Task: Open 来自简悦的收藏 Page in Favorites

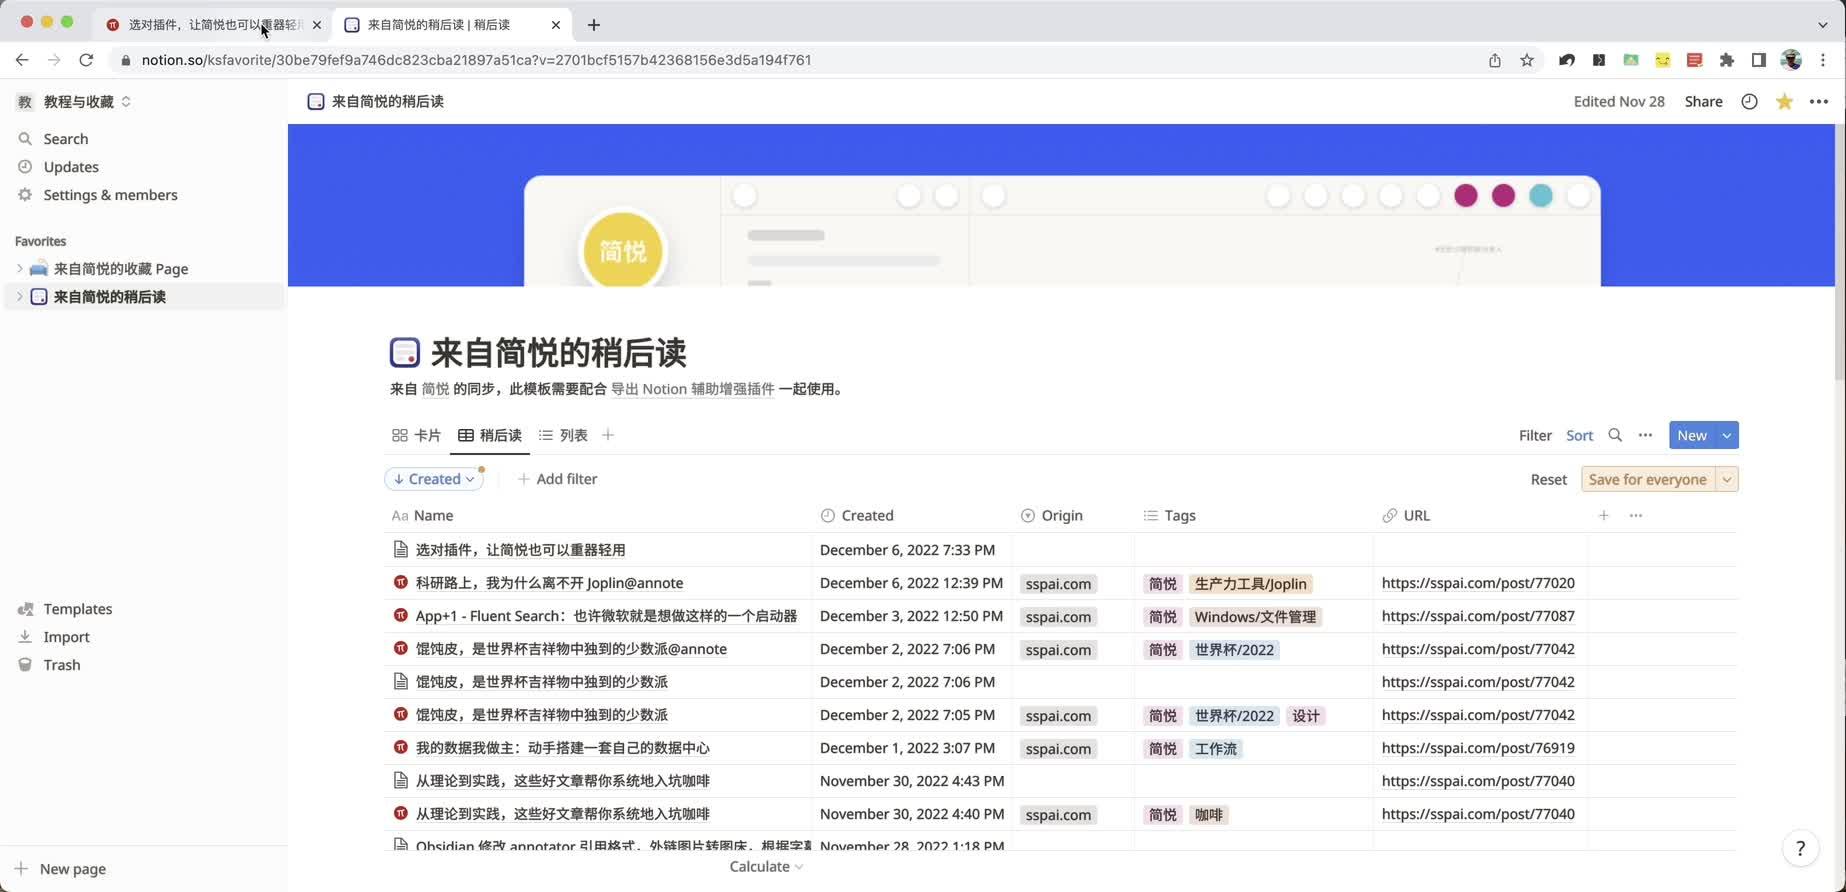Action: coord(121,268)
